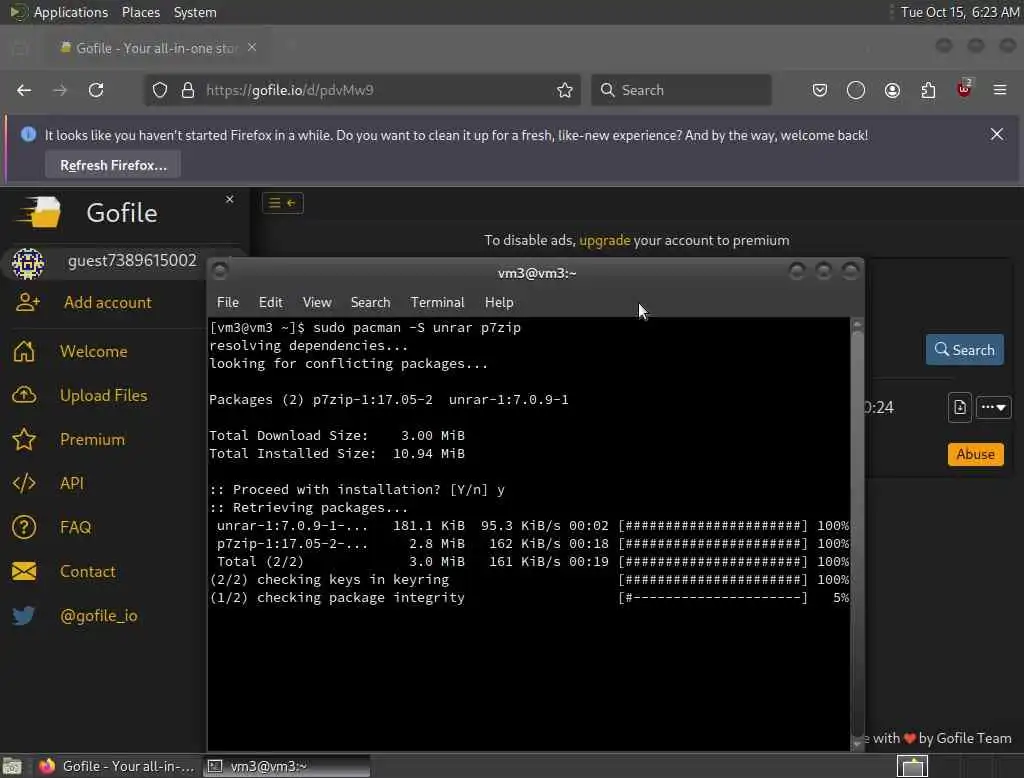1024x778 pixels.
Task: Bookmark this page with star icon
Action: [x=565, y=90]
